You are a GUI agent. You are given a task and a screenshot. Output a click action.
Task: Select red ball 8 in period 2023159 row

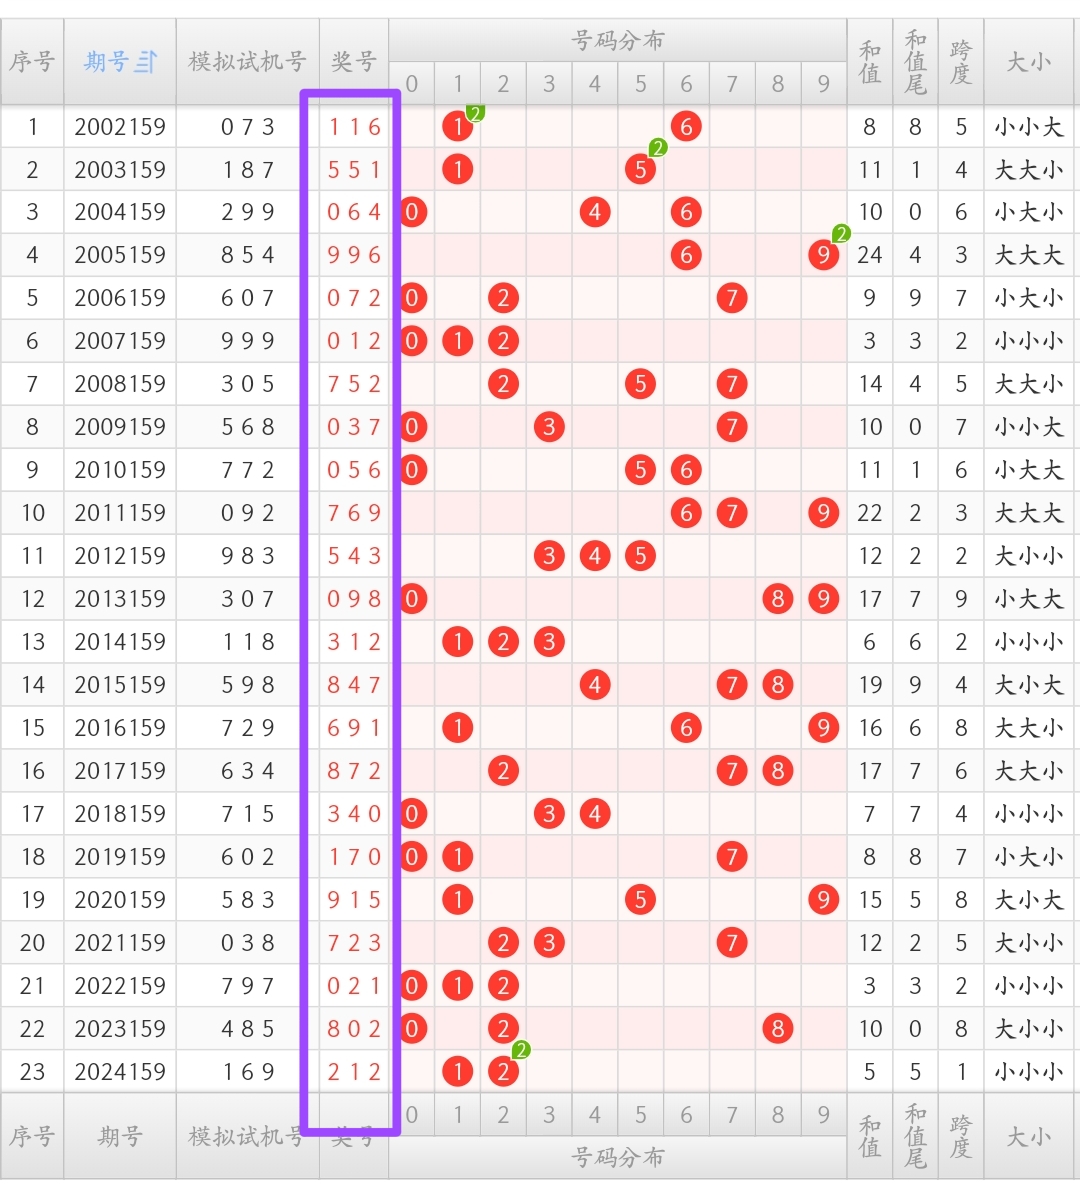[778, 1028]
